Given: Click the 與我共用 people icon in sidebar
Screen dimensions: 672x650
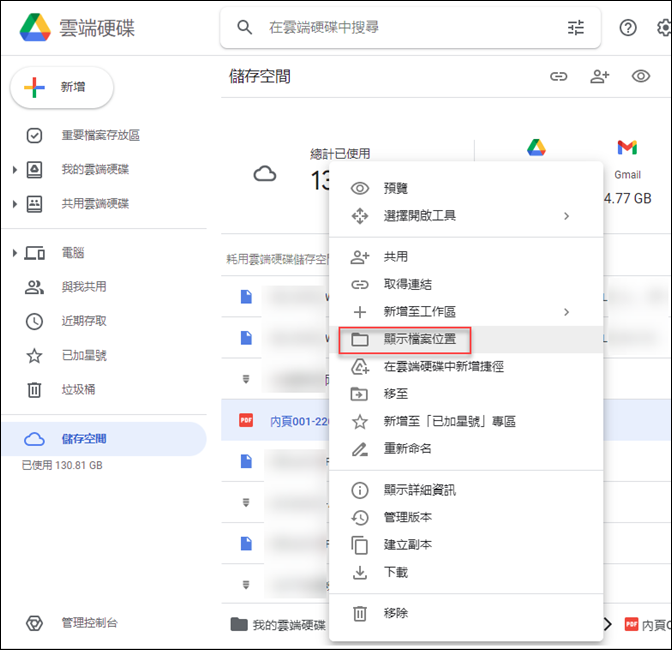Looking at the screenshot, I should point(34,287).
